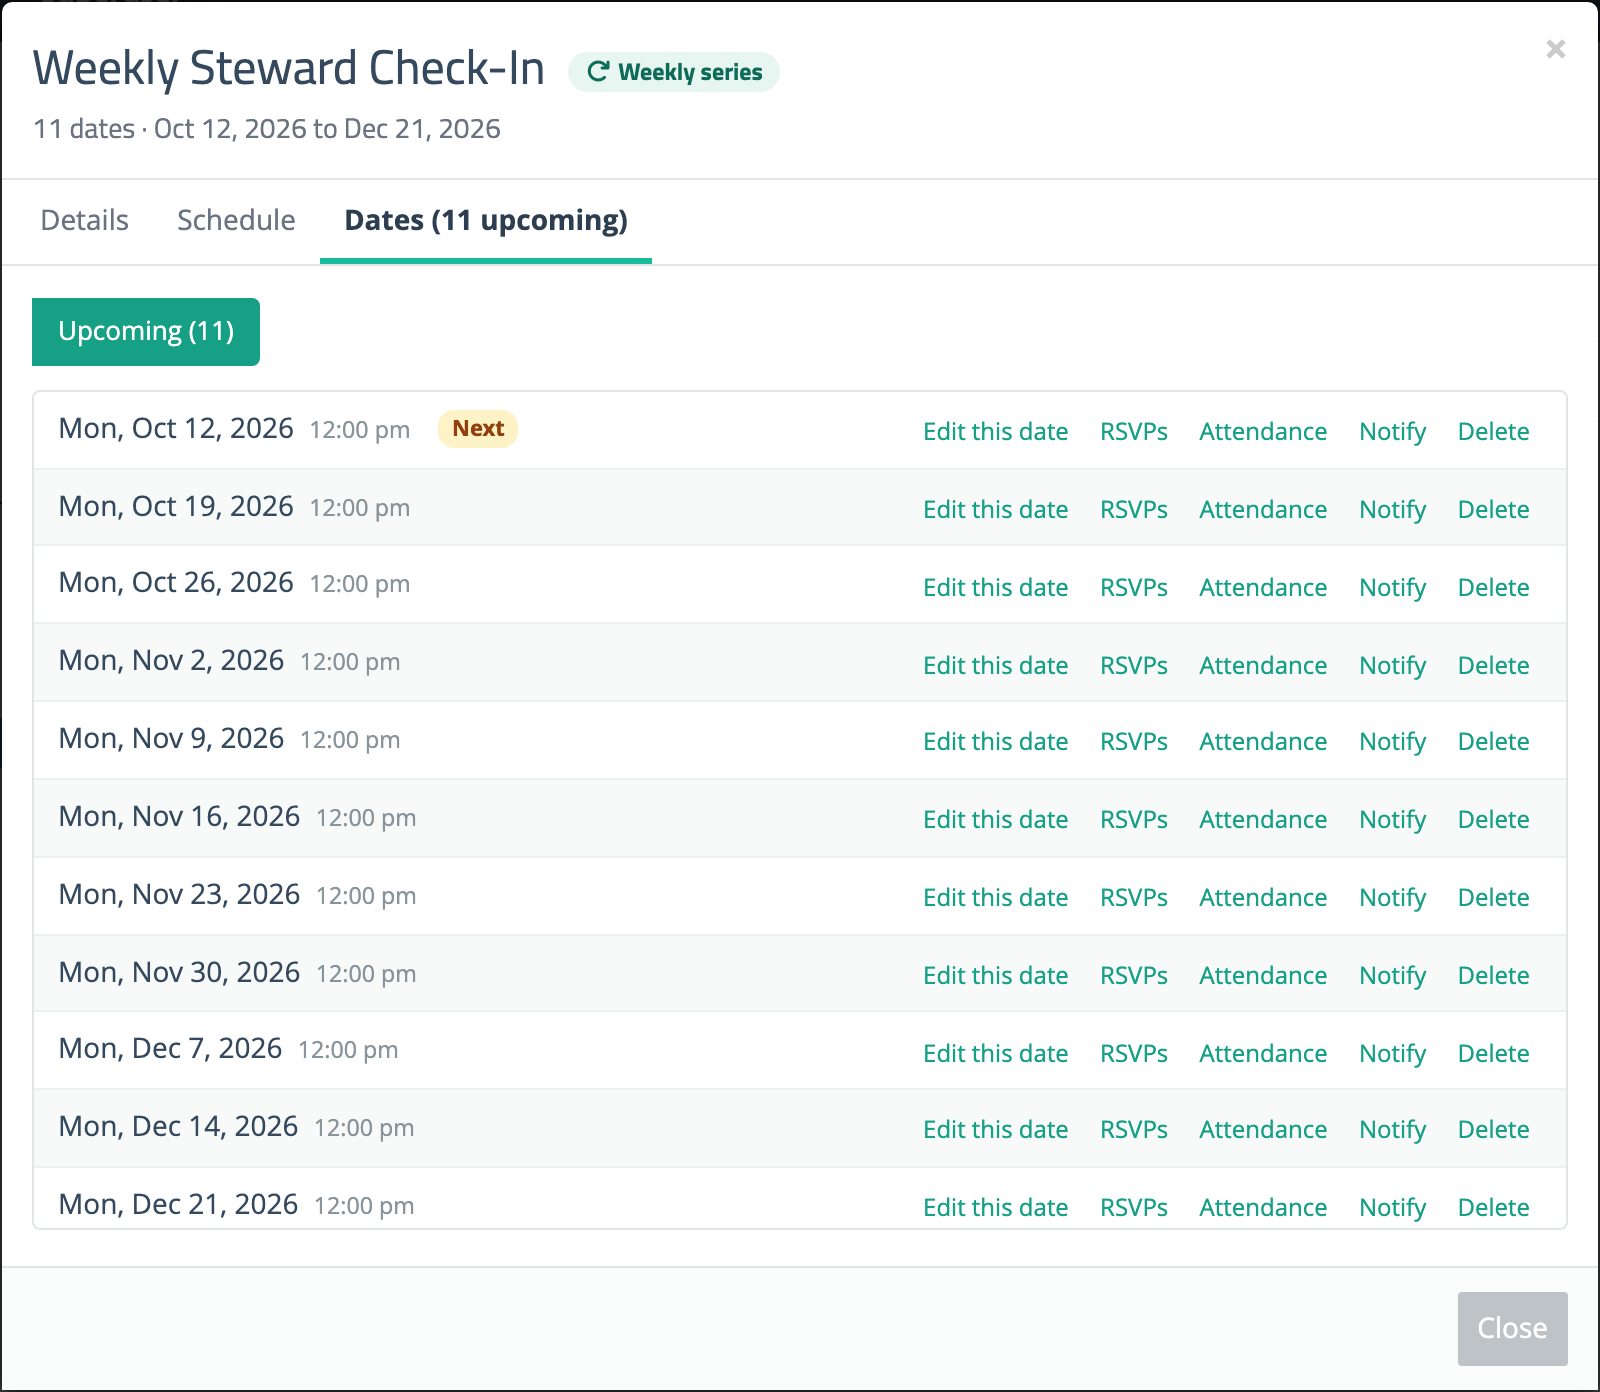Open RSVPs for Dec 7, 2026

click(1134, 1053)
